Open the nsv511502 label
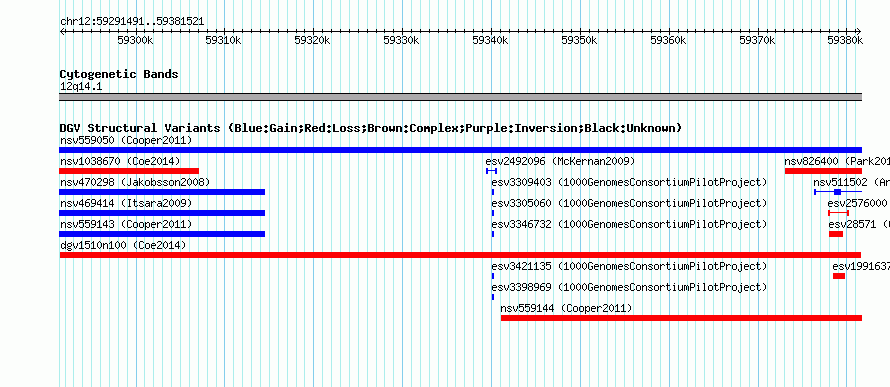Viewport: 890px width, 387px height. pyautogui.click(x=851, y=182)
